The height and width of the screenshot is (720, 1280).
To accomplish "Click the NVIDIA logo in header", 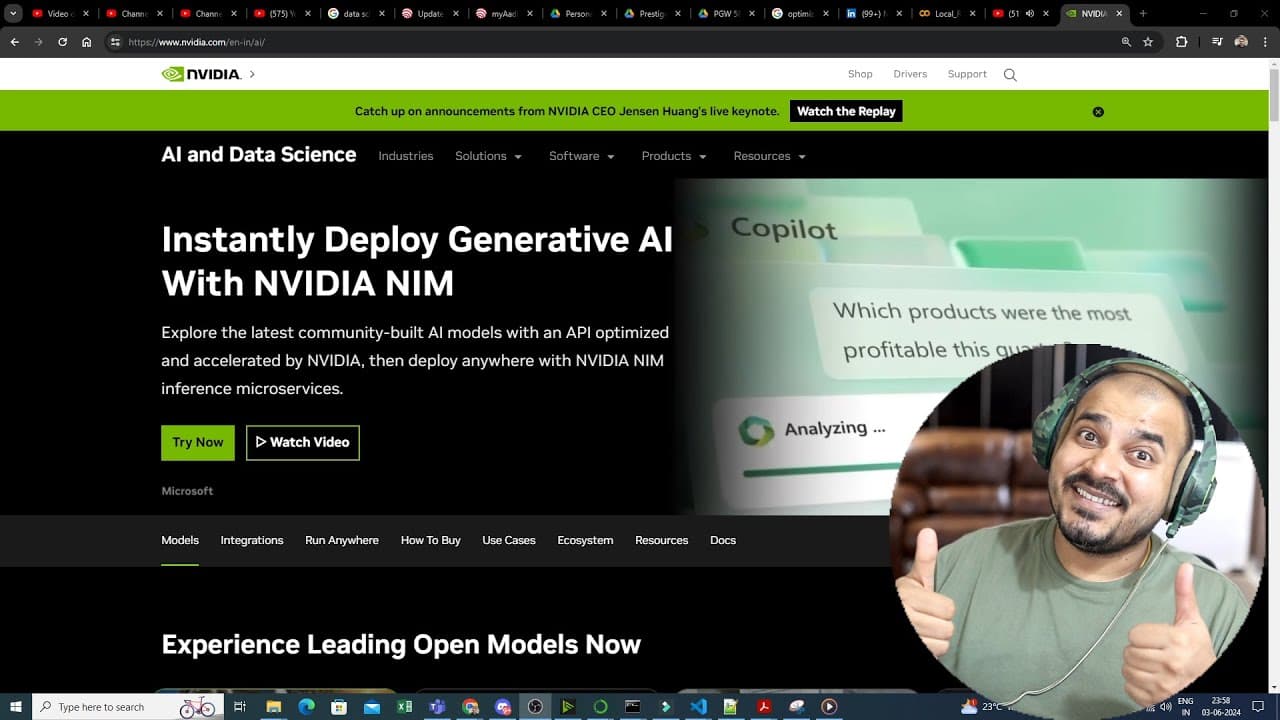I will [x=201, y=74].
